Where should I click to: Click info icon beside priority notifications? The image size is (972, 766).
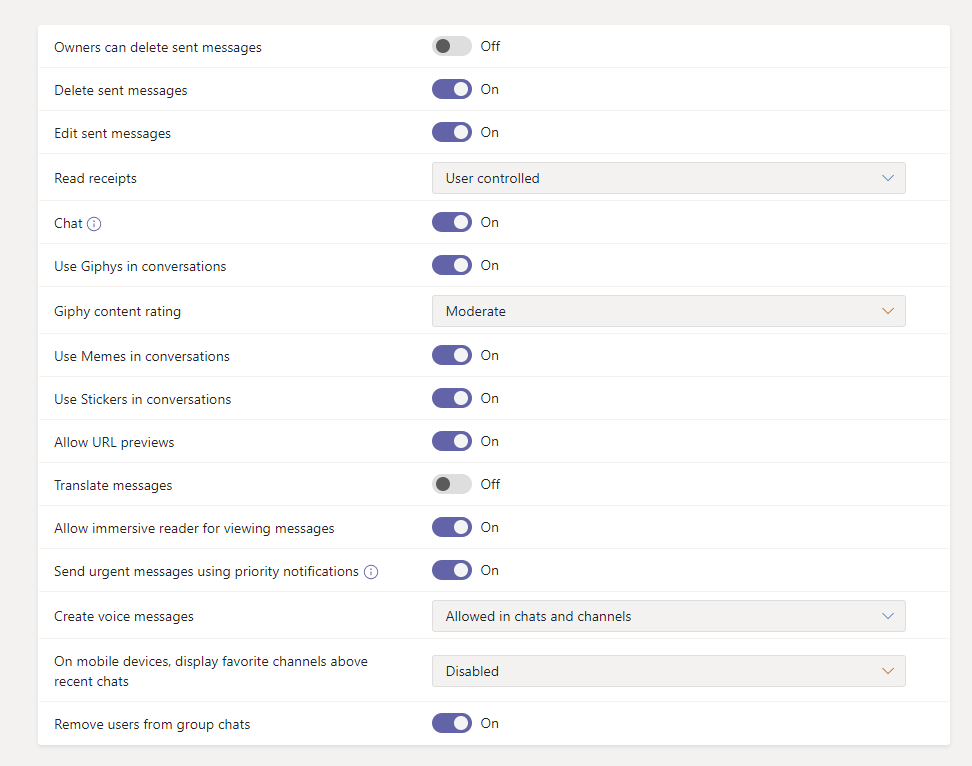371,572
